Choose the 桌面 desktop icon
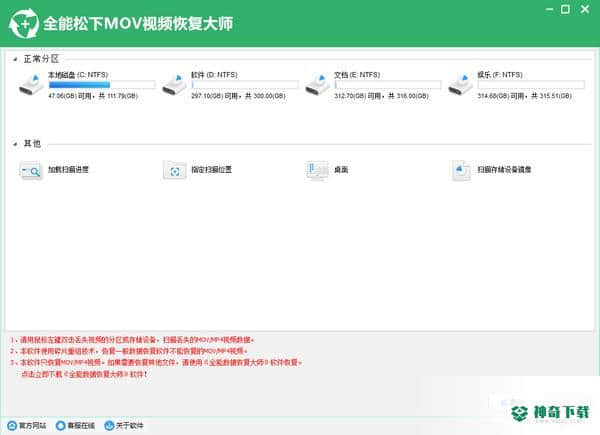This screenshot has width=600, height=435. click(x=317, y=170)
